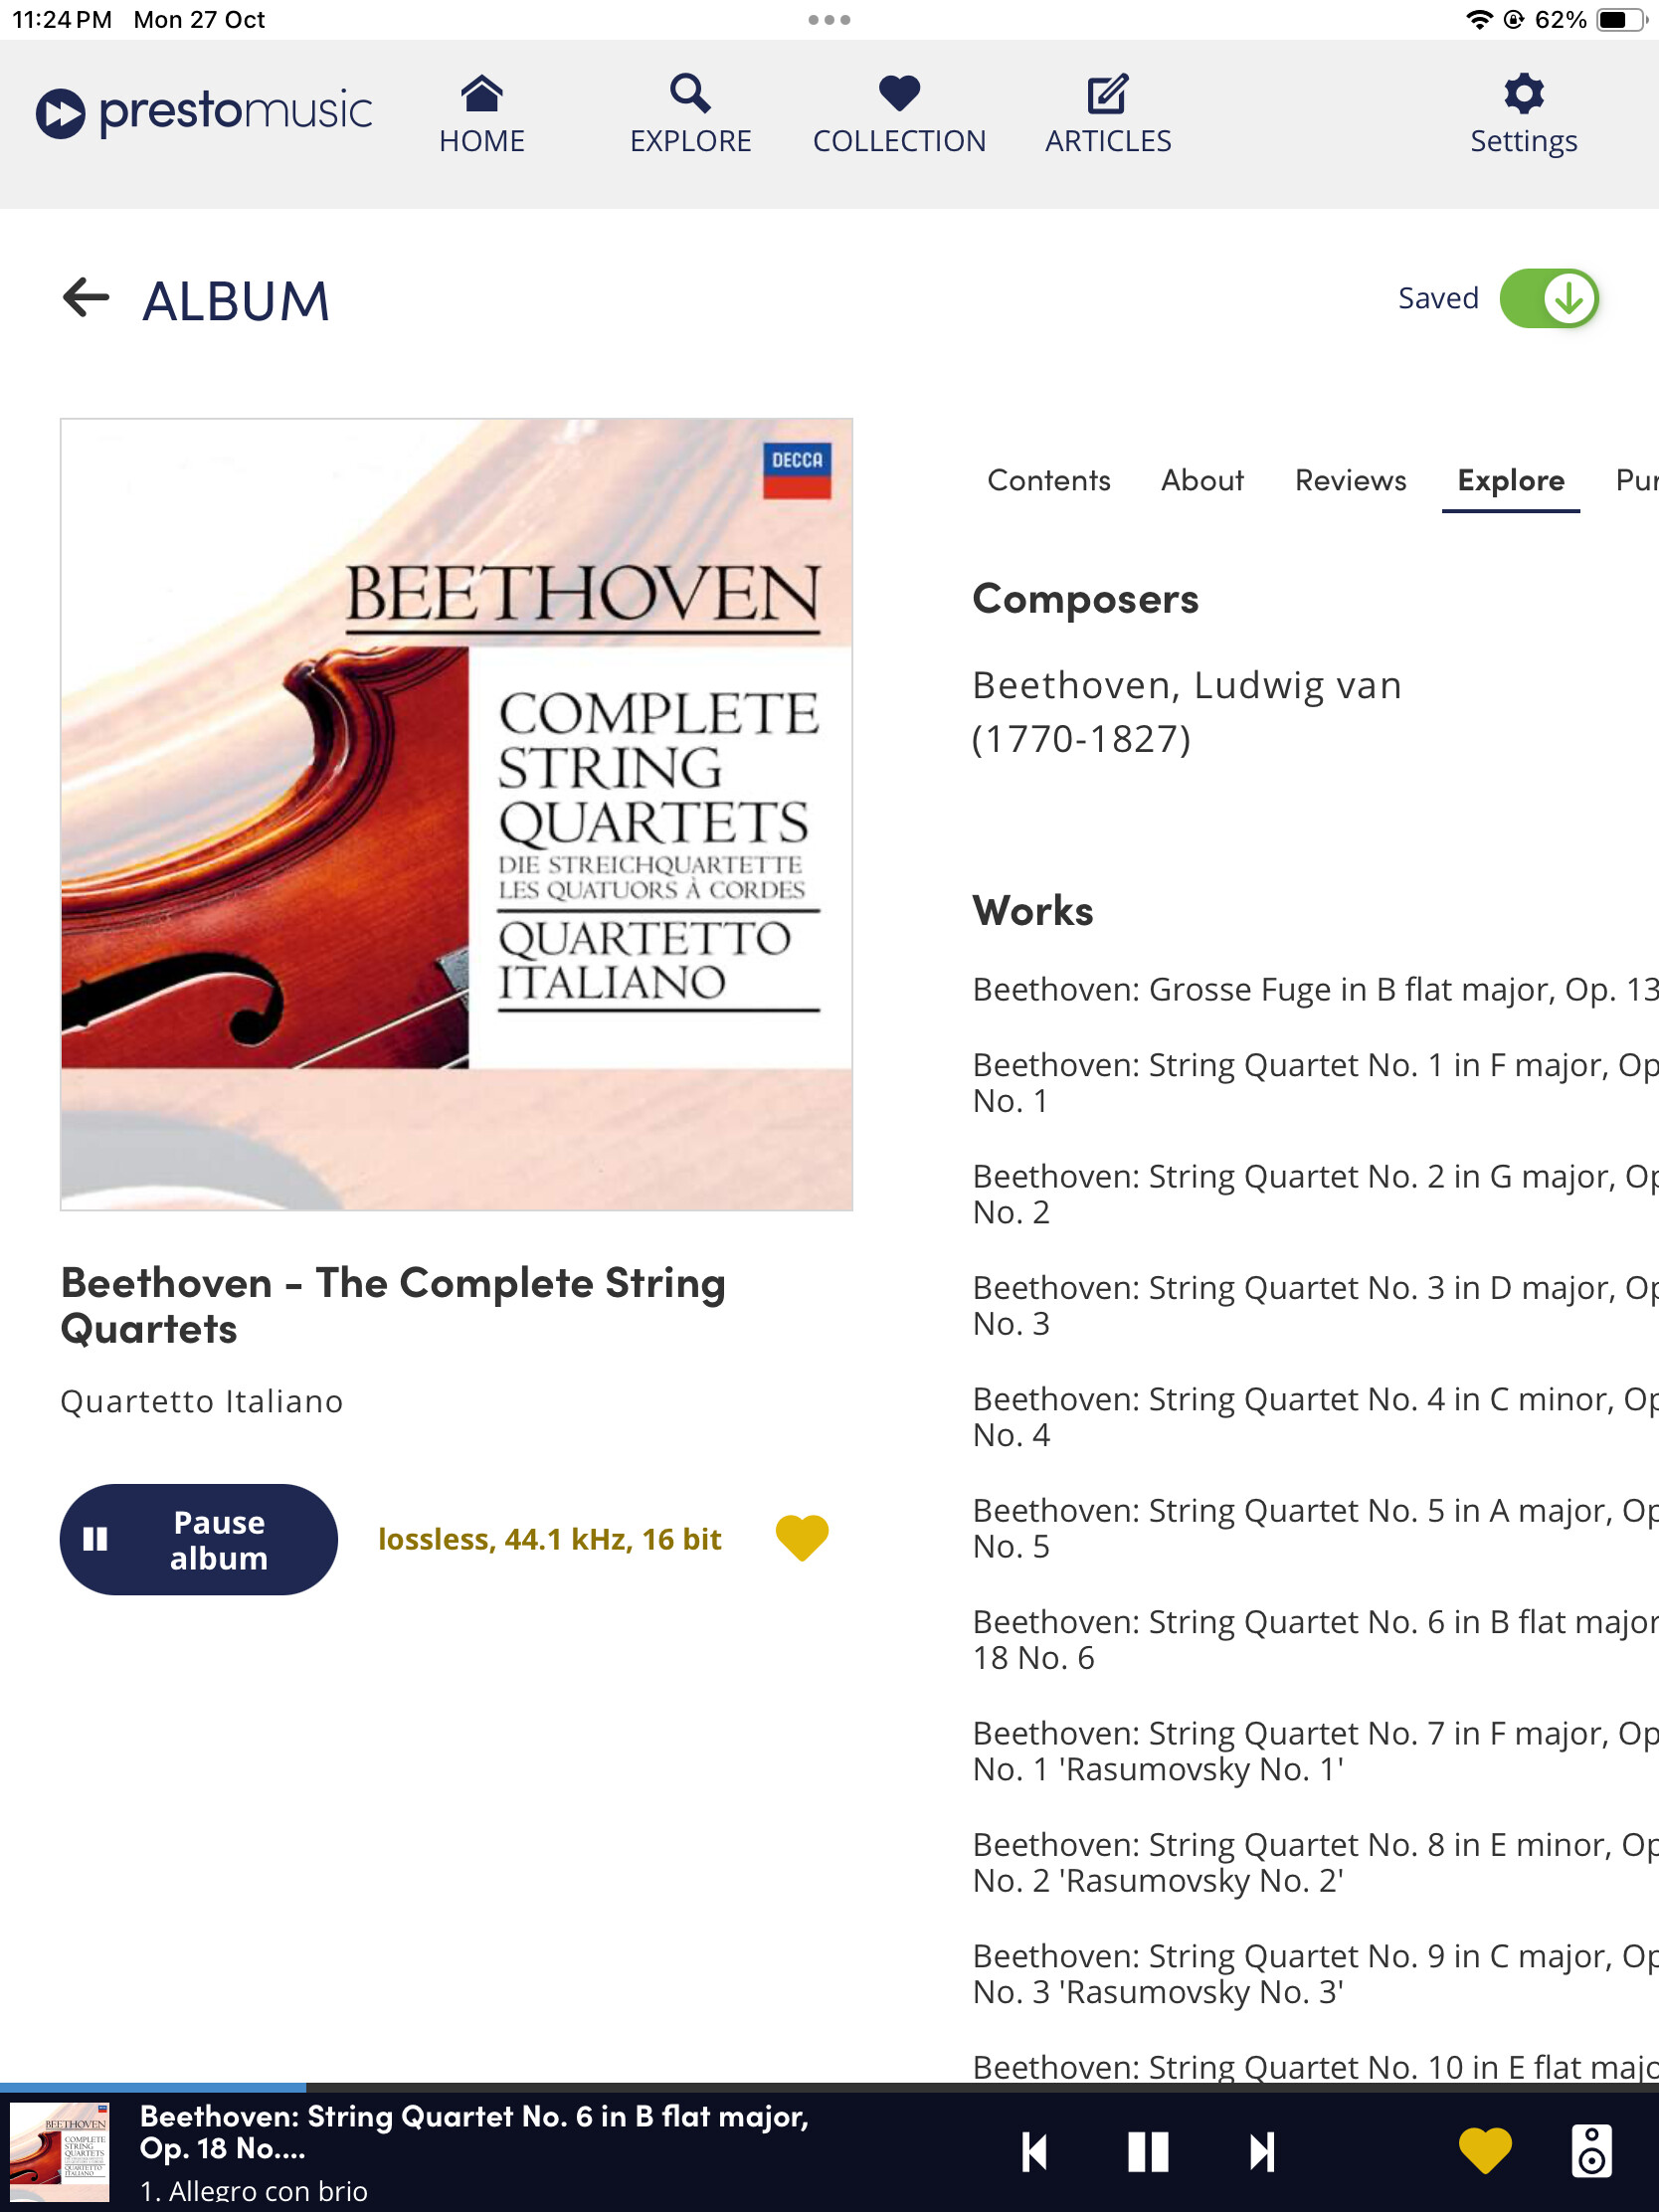The height and width of the screenshot is (2212, 1659).
Task: Tap the Presto Music logo
Action: (x=204, y=112)
